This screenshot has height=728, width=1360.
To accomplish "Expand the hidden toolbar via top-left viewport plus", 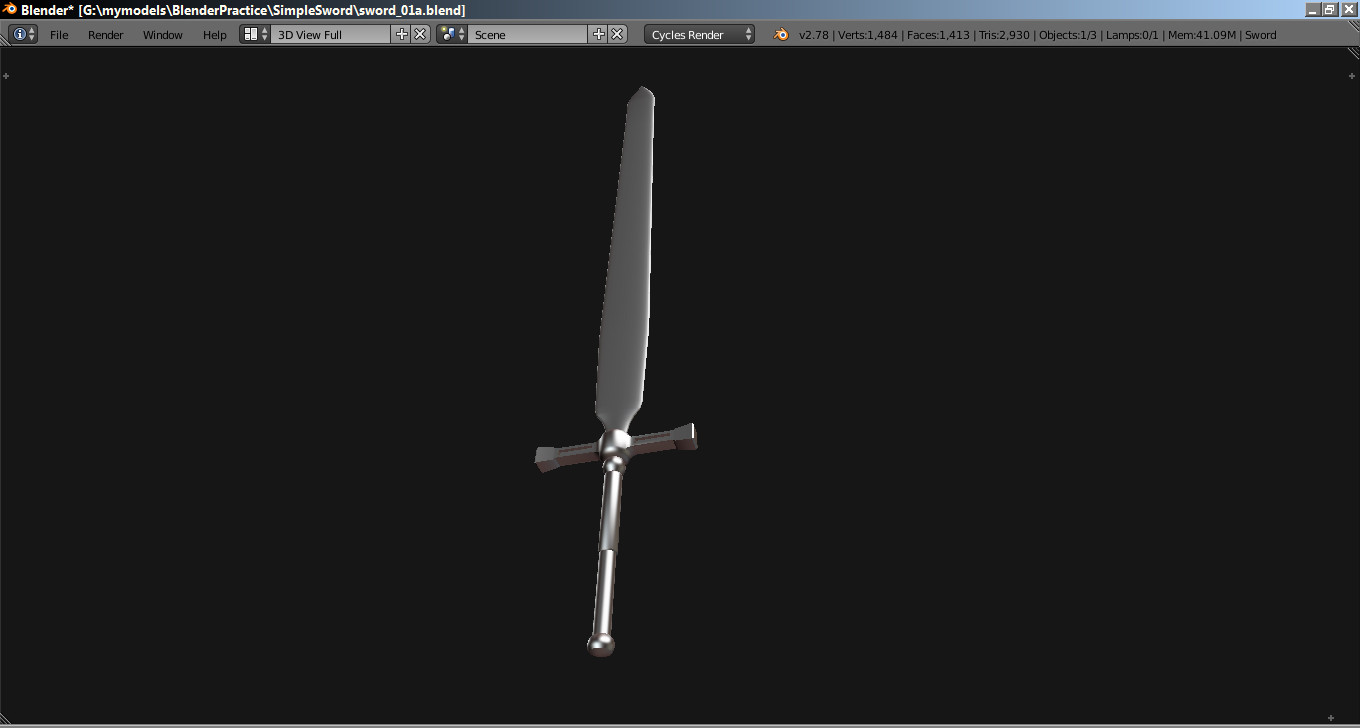I will (x=6, y=74).
